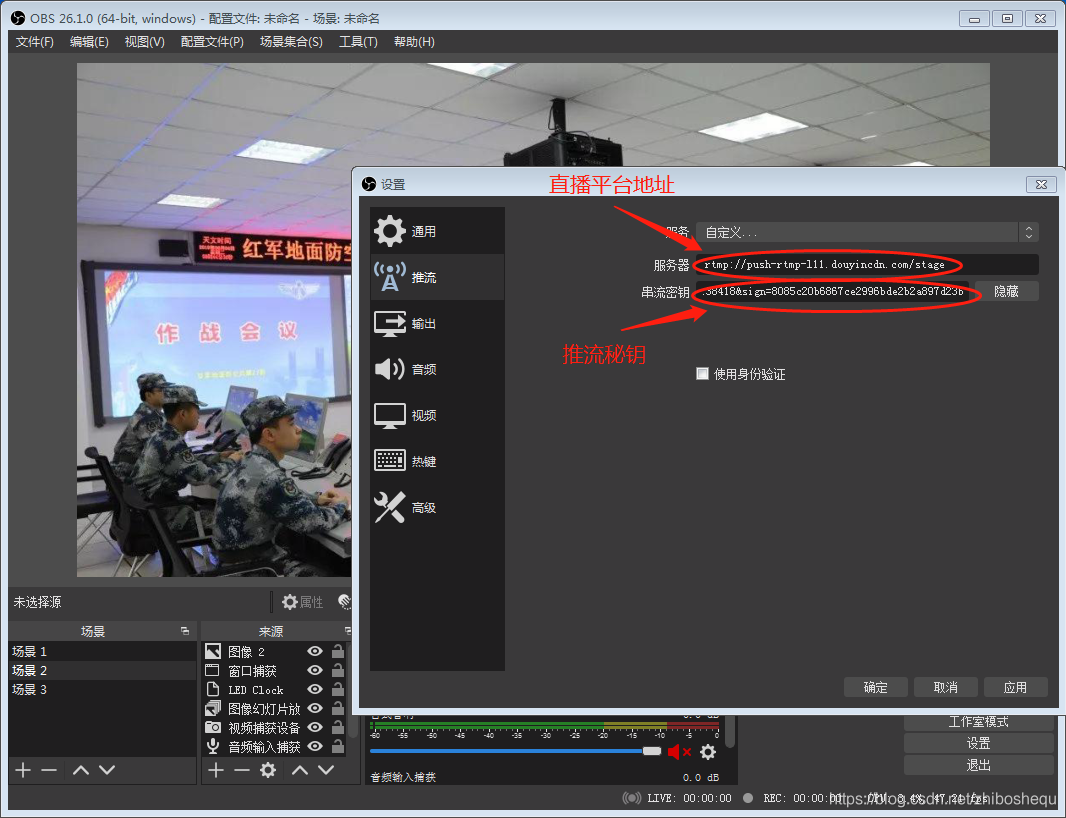Image resolution: width=1066 pixels, height=818 pixels.
Task: Open the 服务 dropdown showing 自定义
Action: pyautogui.click(x=867, y=233)
